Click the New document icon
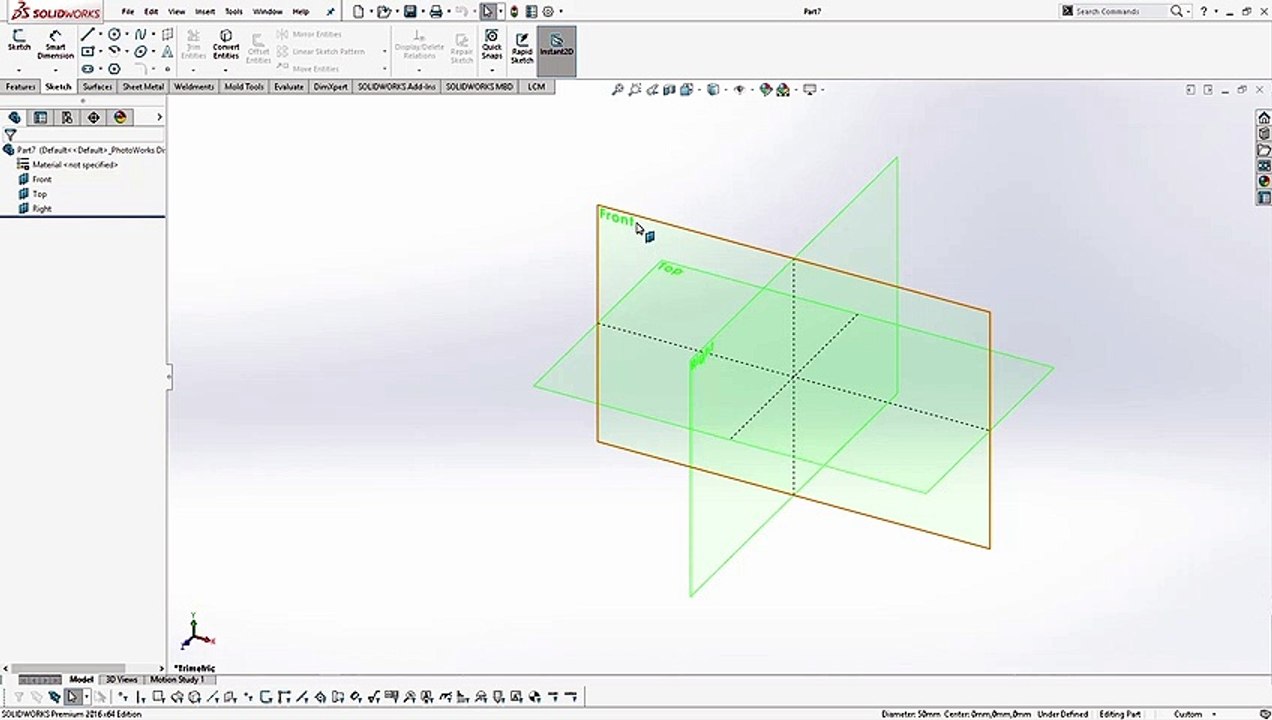Screen dimensions: 1272x720 coord(358,11)
